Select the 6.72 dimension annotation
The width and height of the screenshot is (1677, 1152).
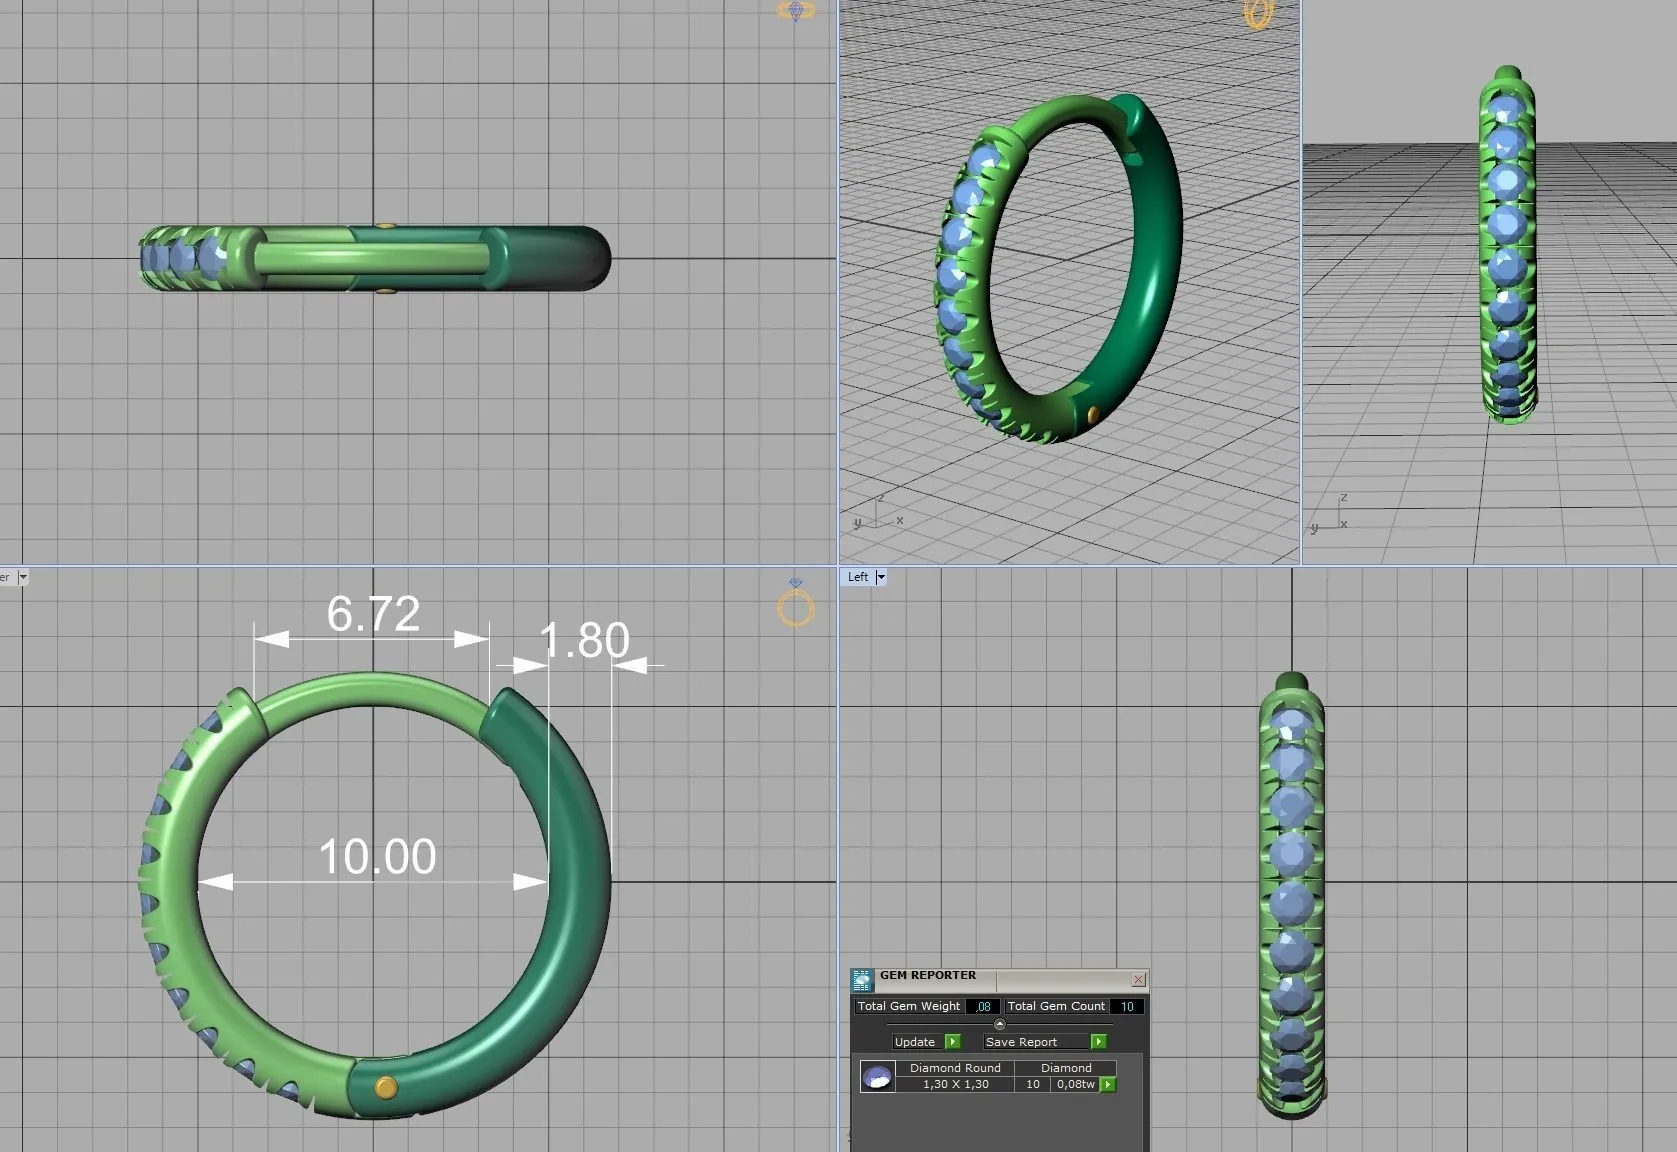click(x=373, y=614)
